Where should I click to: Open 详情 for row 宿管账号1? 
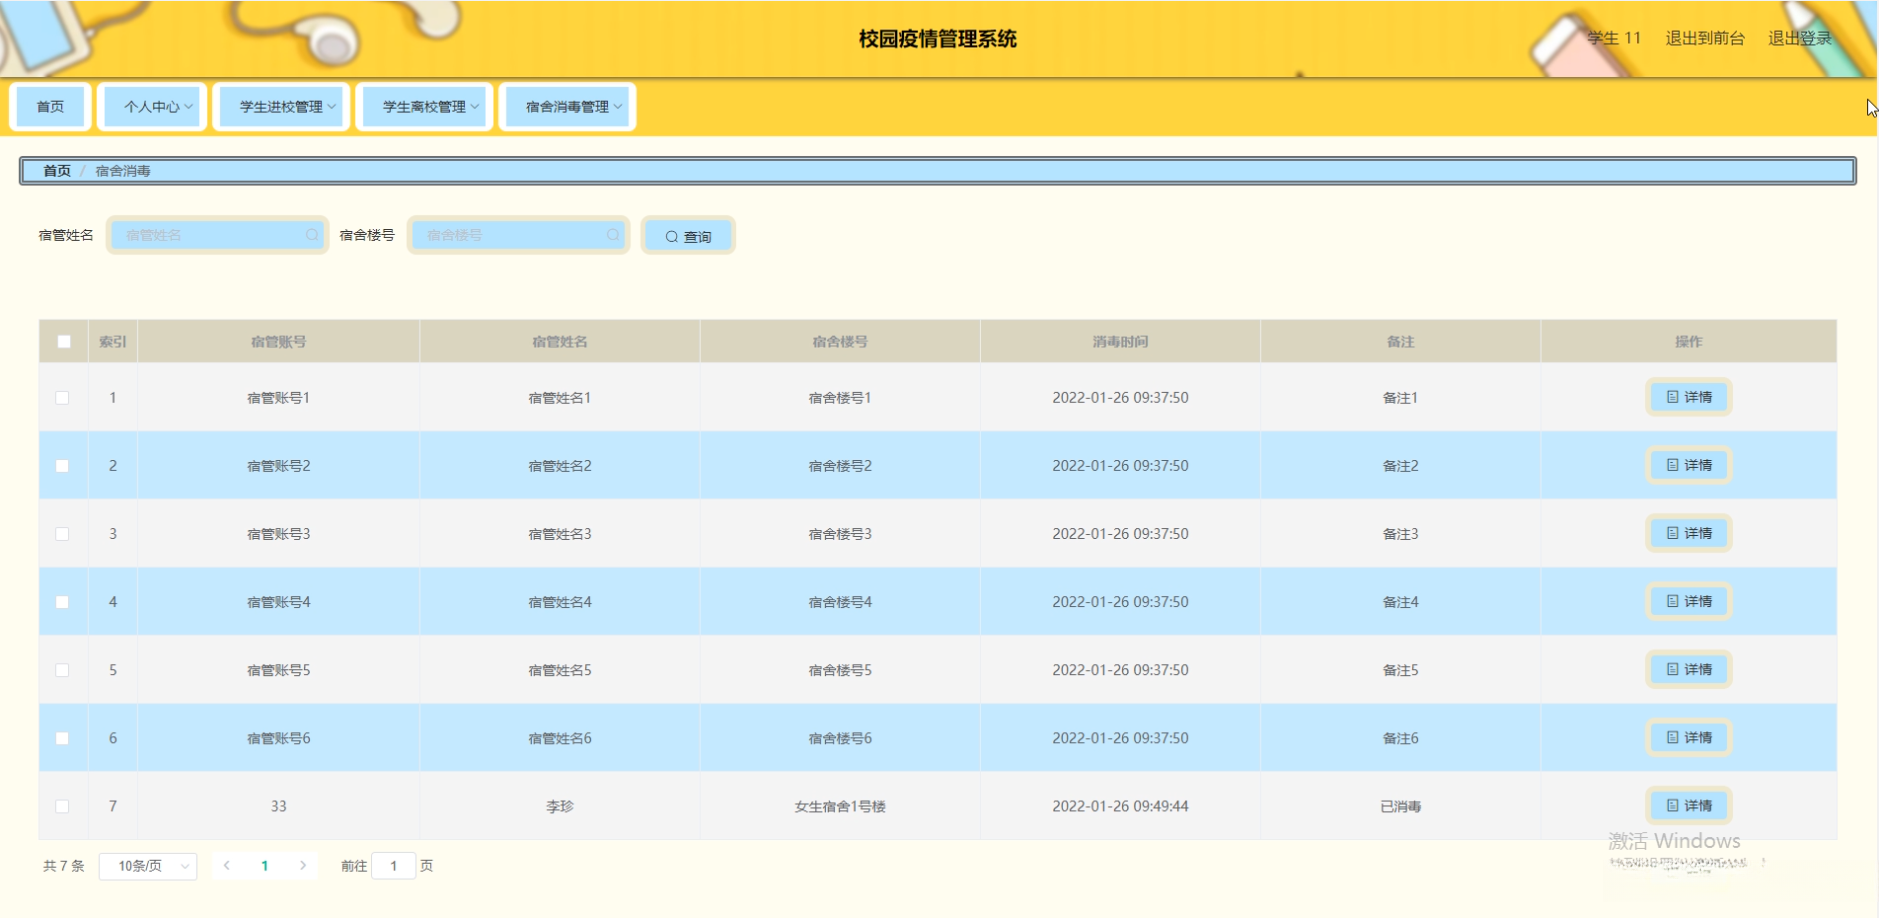coord(1689,397)
